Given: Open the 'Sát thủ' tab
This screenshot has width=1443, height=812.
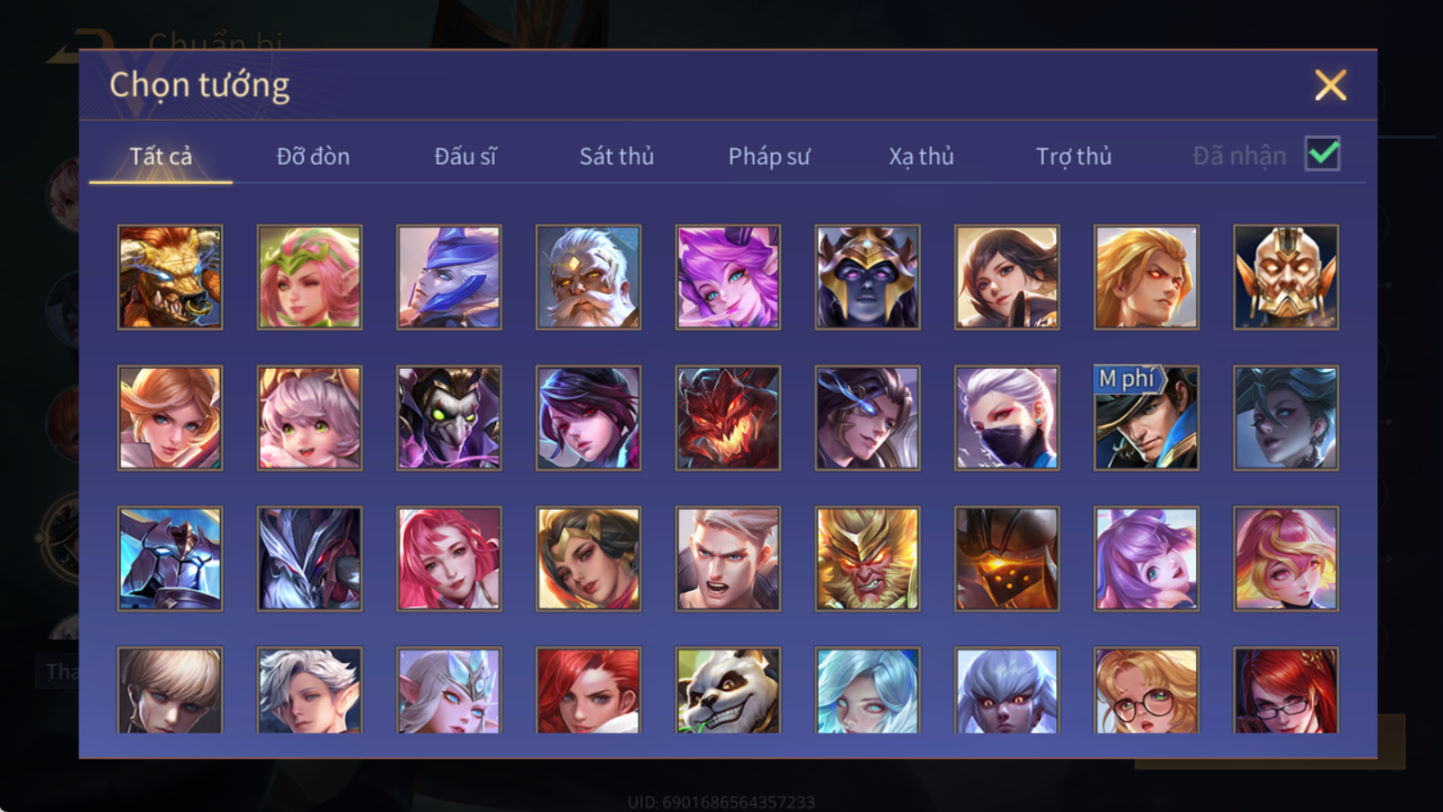Looking at the screenshot, I should tap(616, 156).
